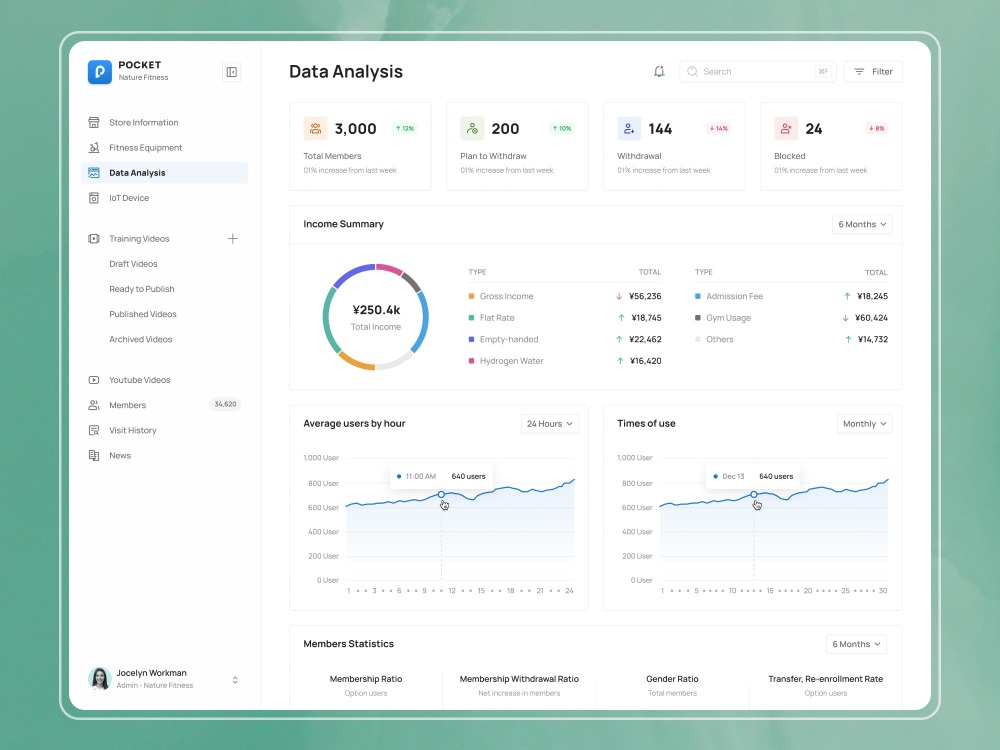Select the Fitness Equipment sidebar icon

[x=92, y=147]
